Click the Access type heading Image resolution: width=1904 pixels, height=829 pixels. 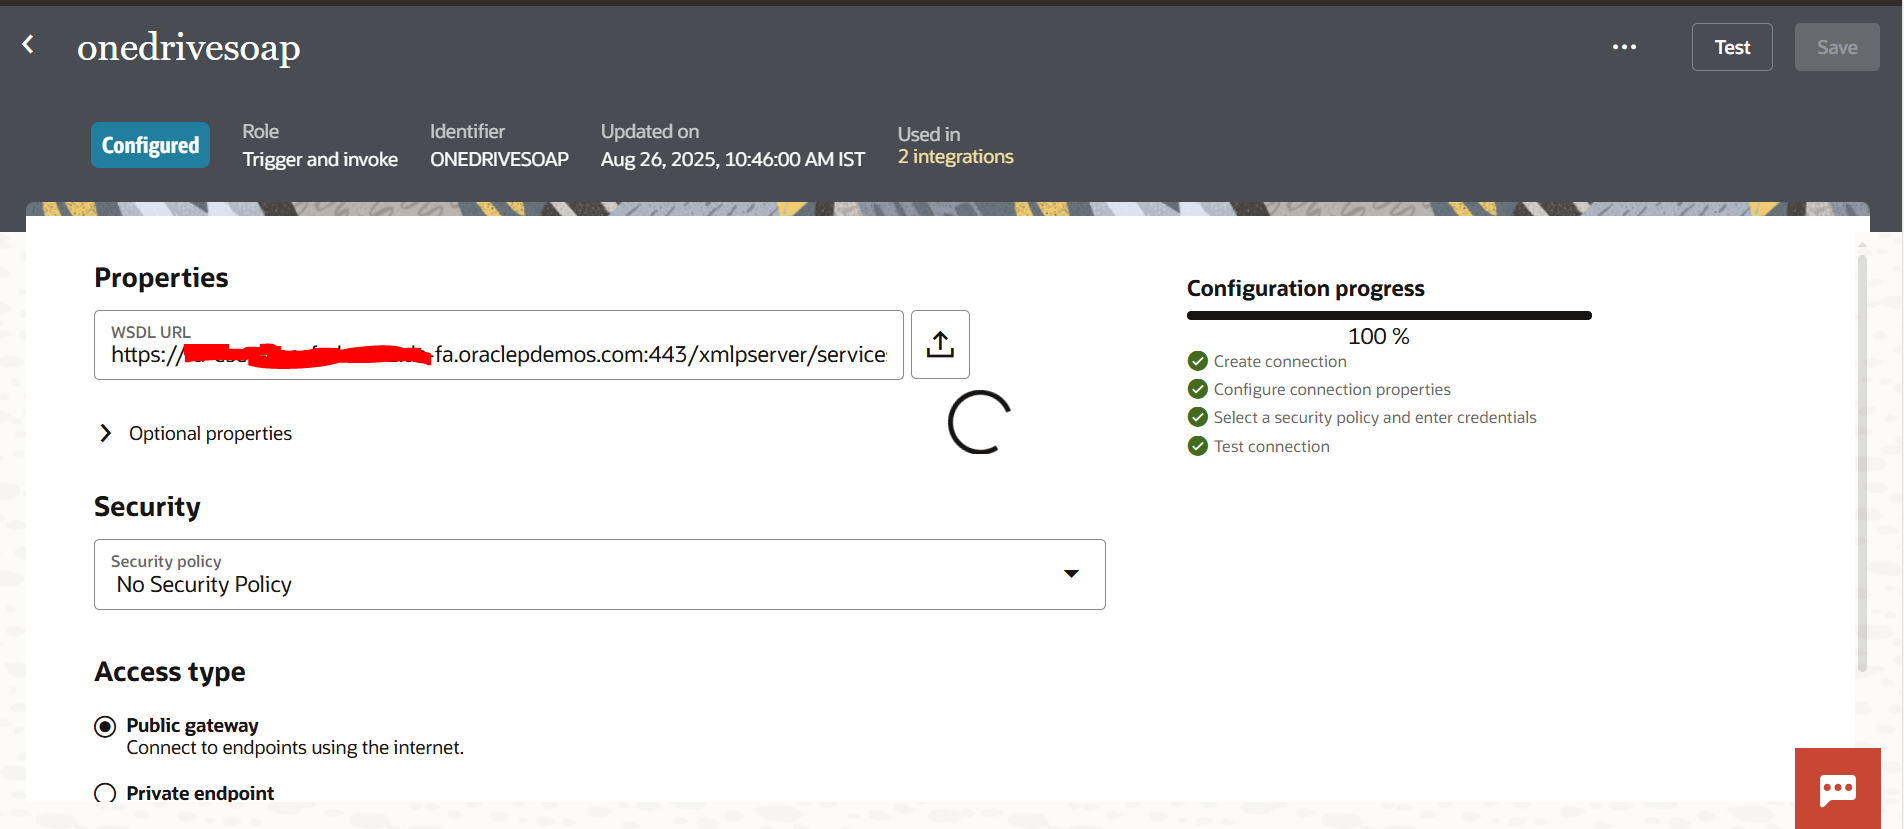170,672
